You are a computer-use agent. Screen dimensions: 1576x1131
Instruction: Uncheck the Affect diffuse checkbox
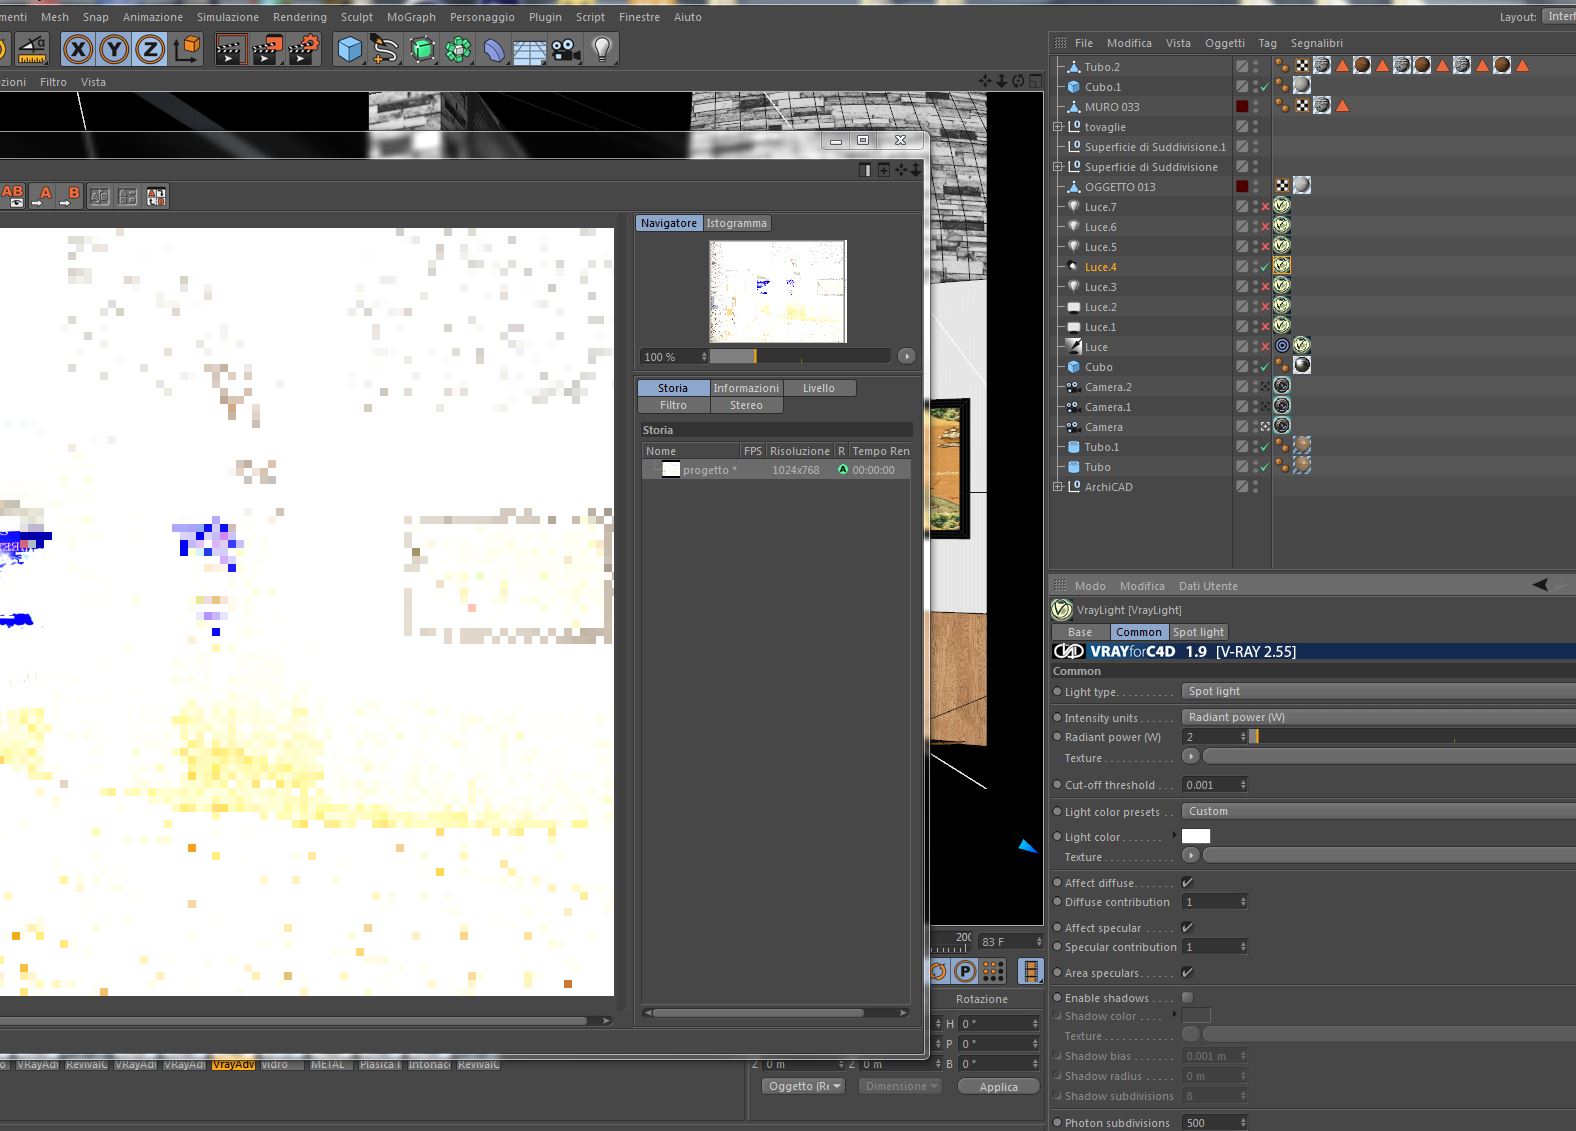[x=1187, y=882]
